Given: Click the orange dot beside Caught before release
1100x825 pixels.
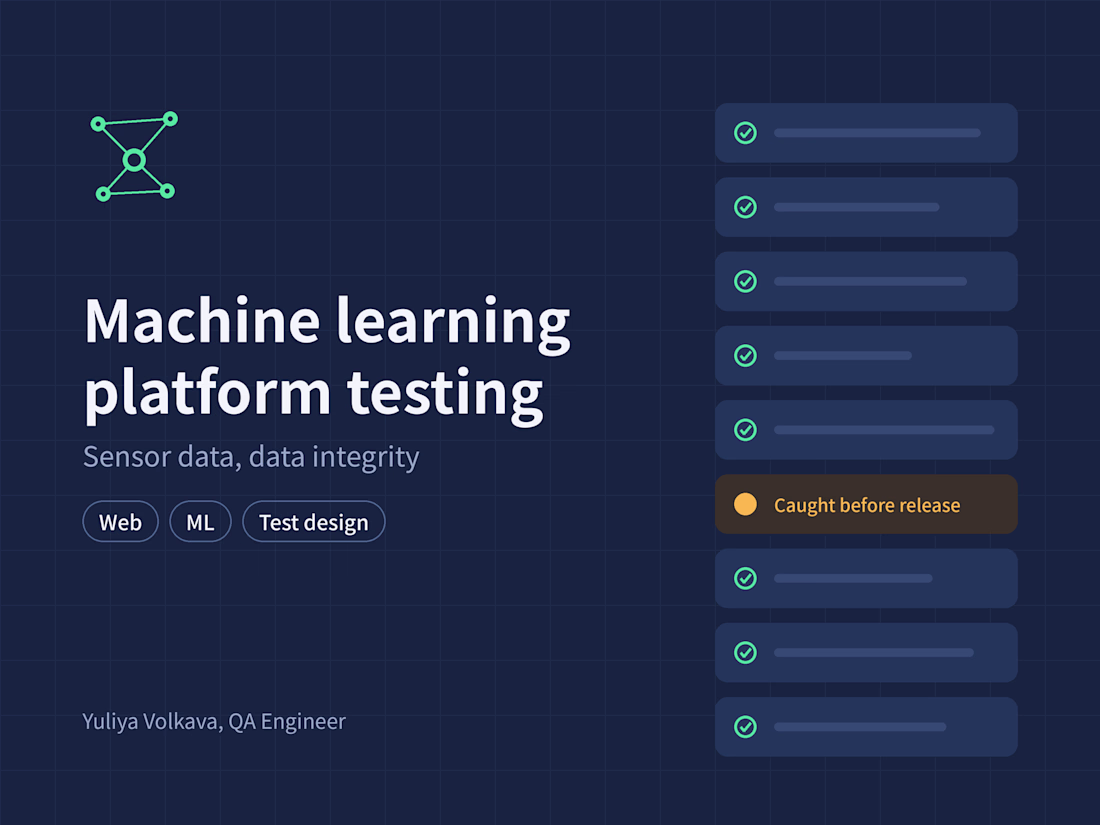Looking at the screenshot, I should [745, 504].
